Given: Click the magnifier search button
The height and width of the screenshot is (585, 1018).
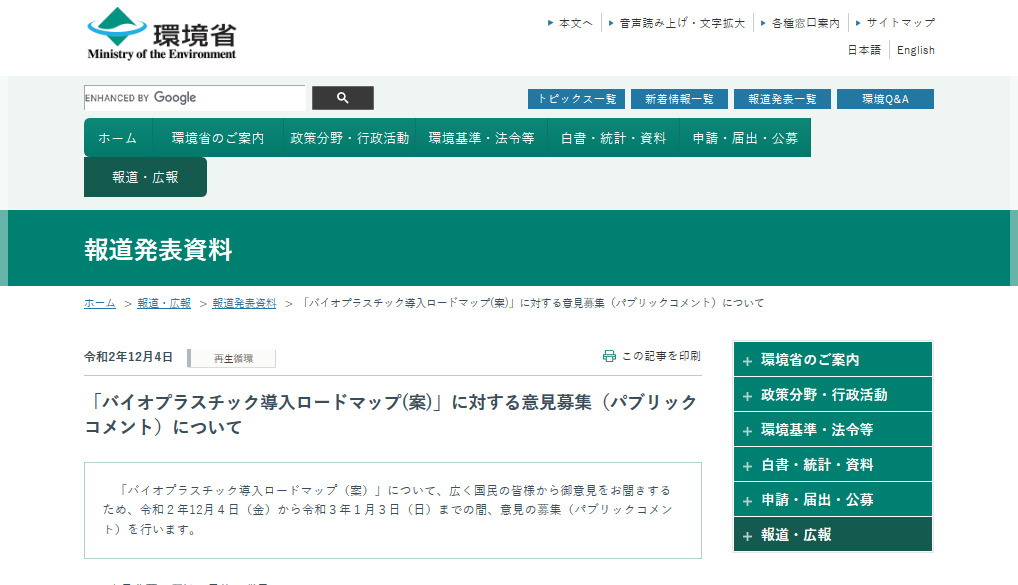Looking at the screenshot, I should [342, 98].
